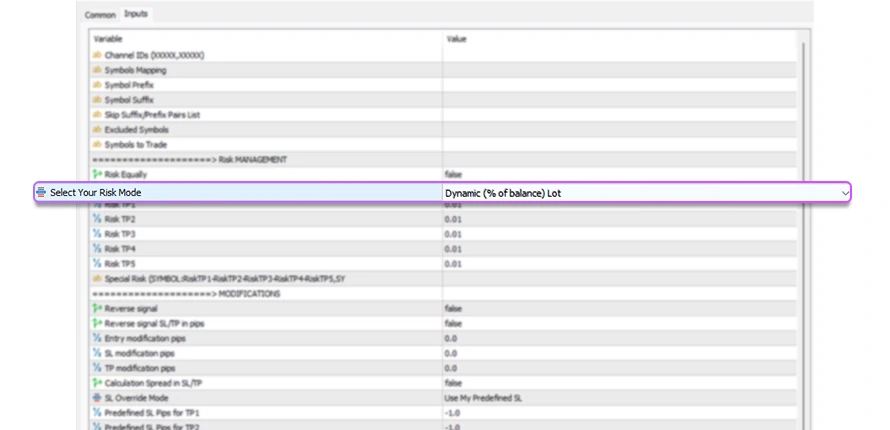Toggle Reverse signal SL/TP in pips value
The width and height of the screenshot is (890, 430).
453,324
